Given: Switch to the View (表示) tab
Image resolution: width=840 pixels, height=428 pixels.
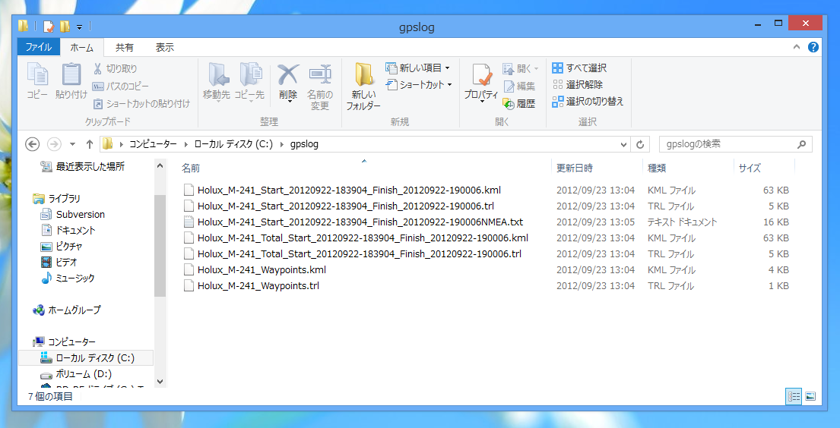Looking at the screenshot, I should coord(165,48).
